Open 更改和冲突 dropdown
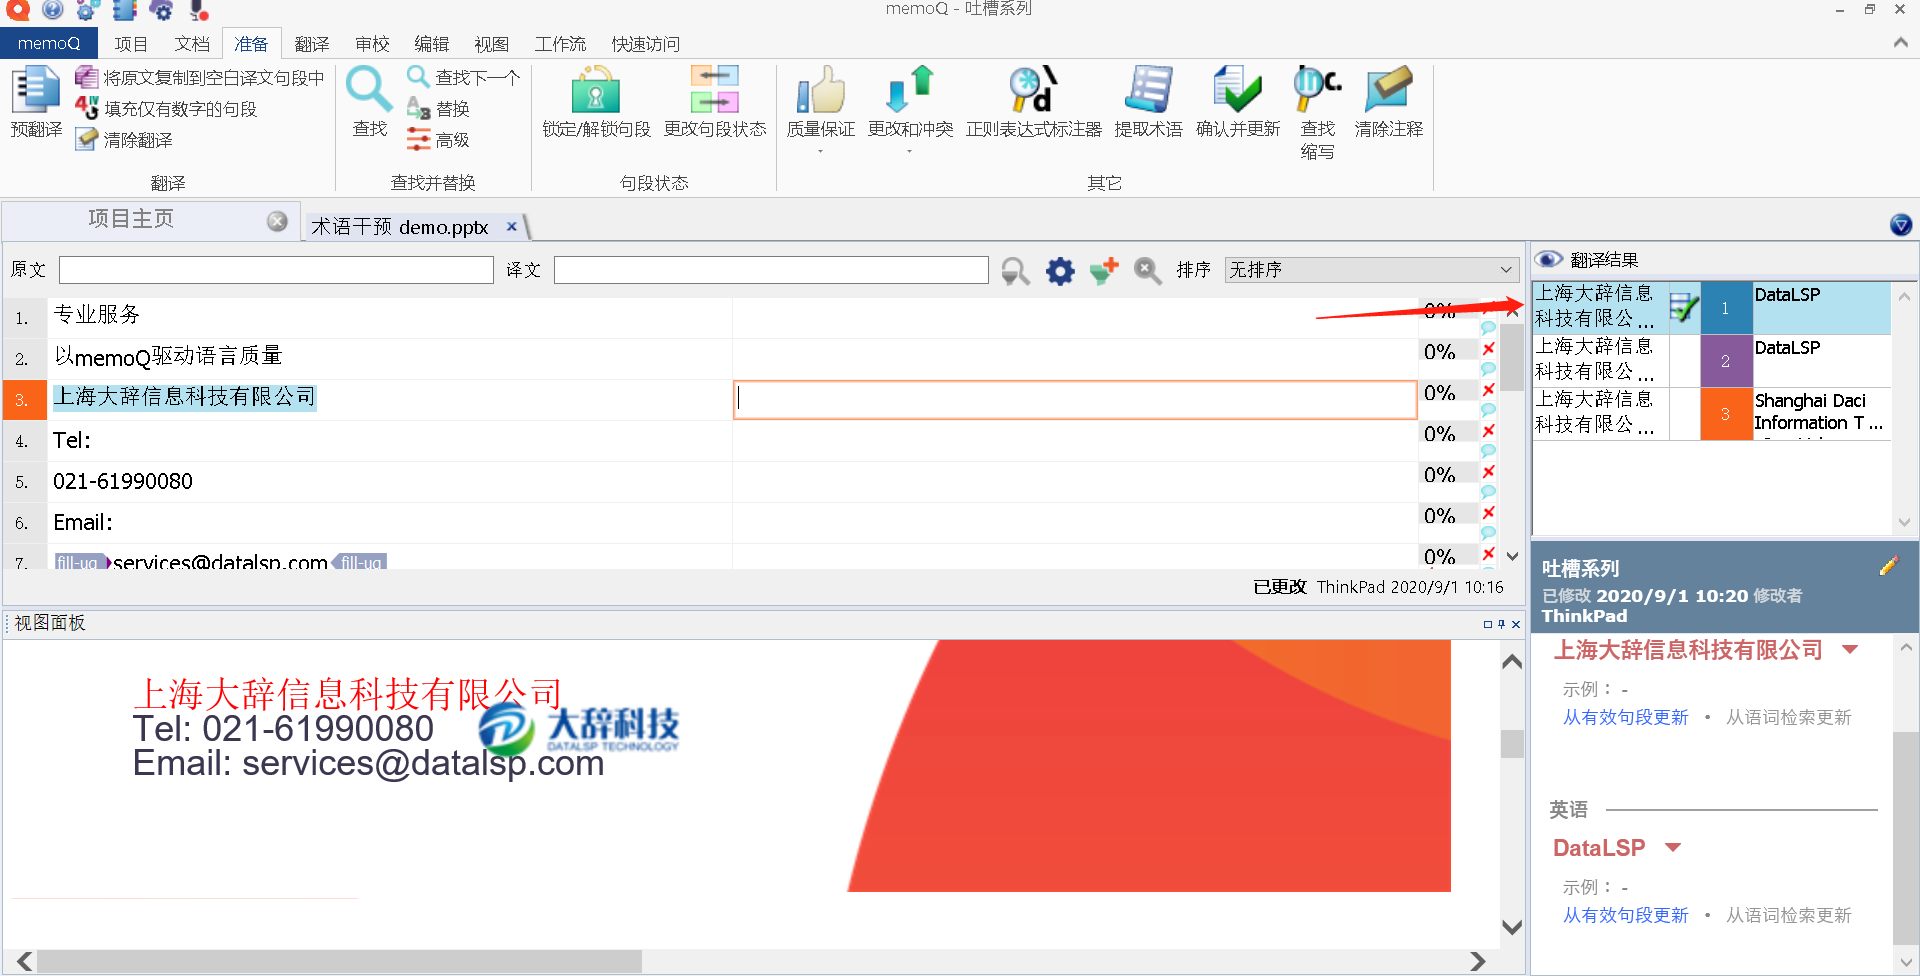The image size is (1920, 976). click(x=909, y=151)
